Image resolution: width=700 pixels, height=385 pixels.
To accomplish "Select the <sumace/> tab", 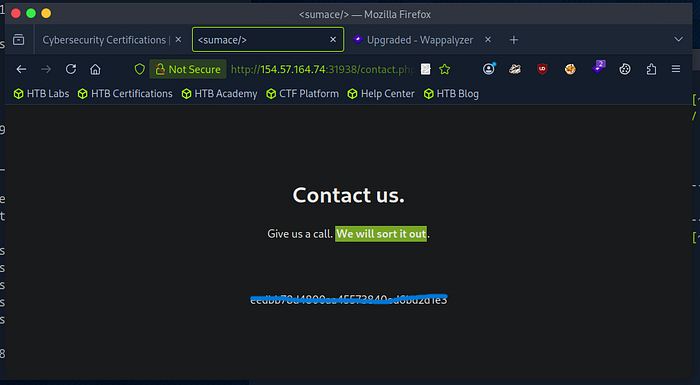I will point(268,40).
